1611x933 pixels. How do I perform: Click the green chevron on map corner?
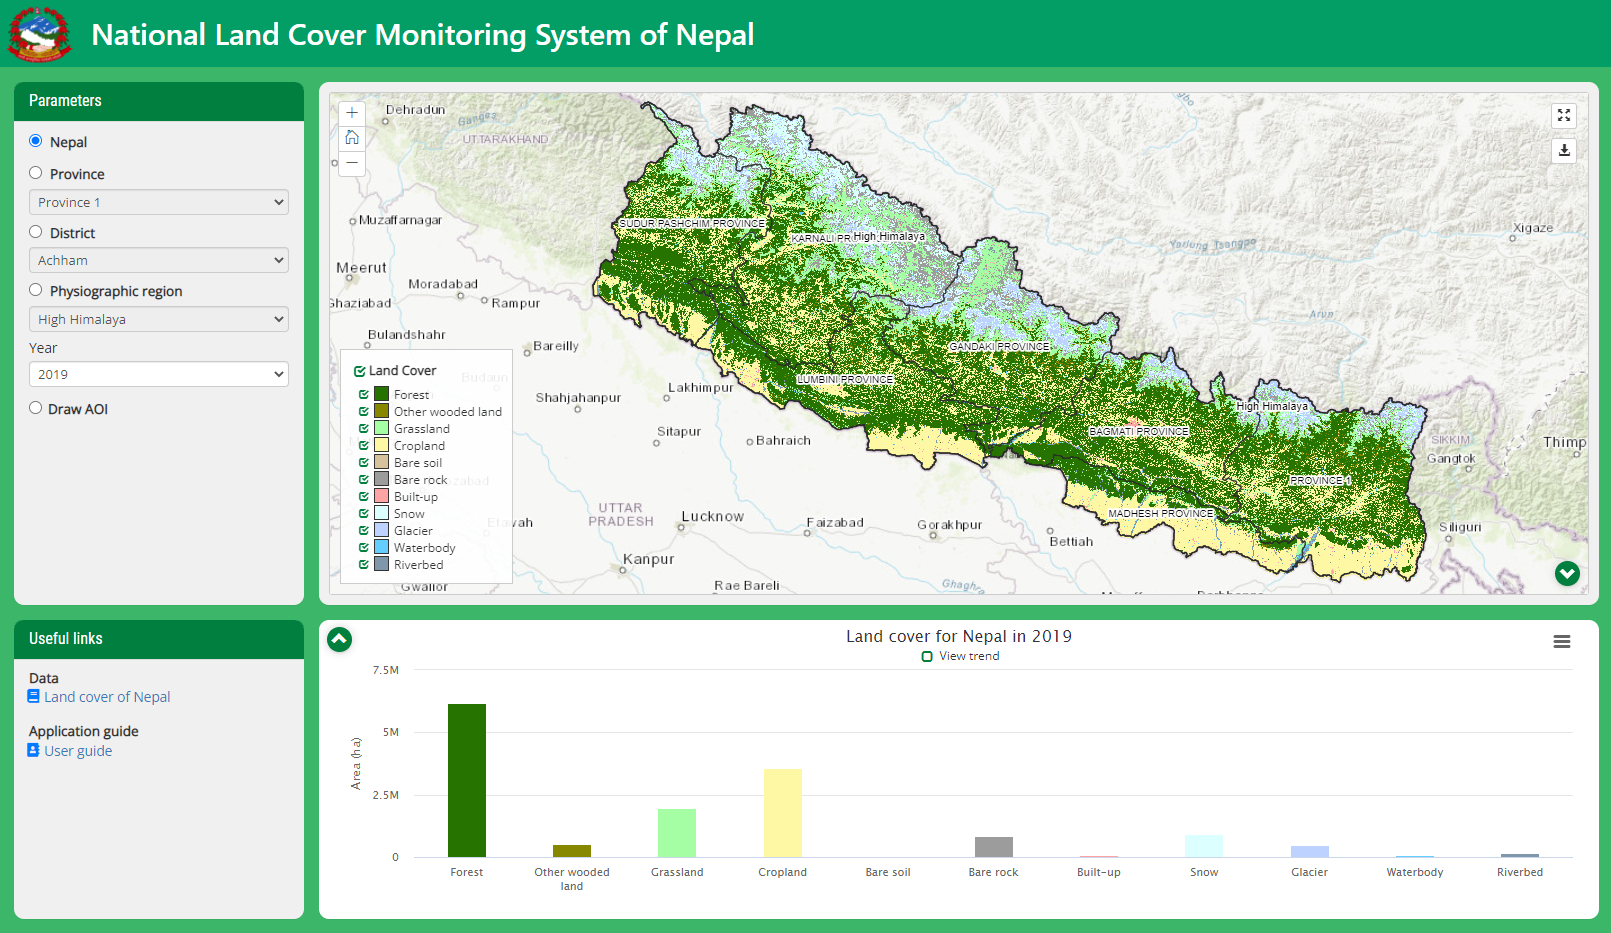point(1567,573)
